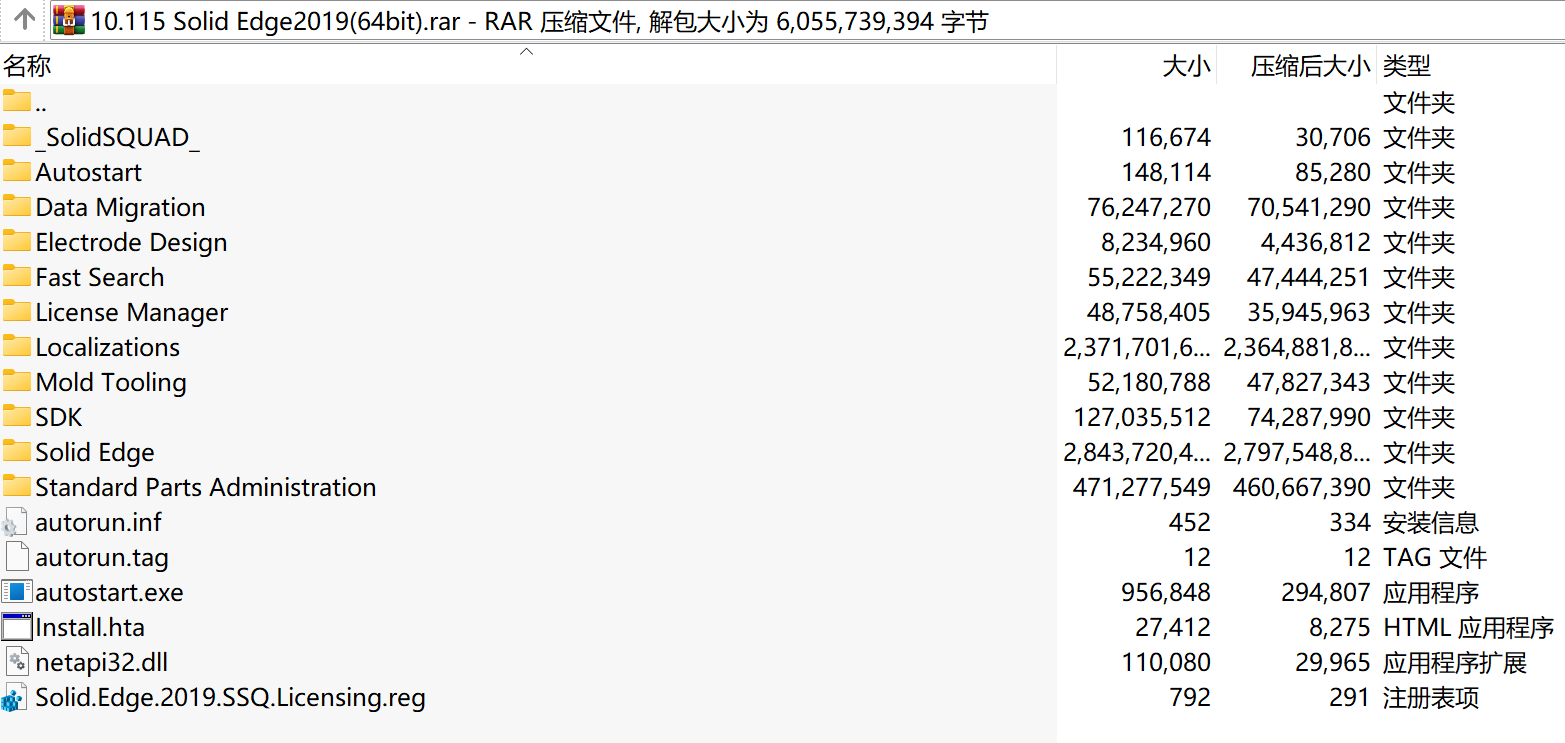Screen dimensions: 1565x743
Task: Click the RAR archive icon in address bar
Action: [x=69, y=20]
